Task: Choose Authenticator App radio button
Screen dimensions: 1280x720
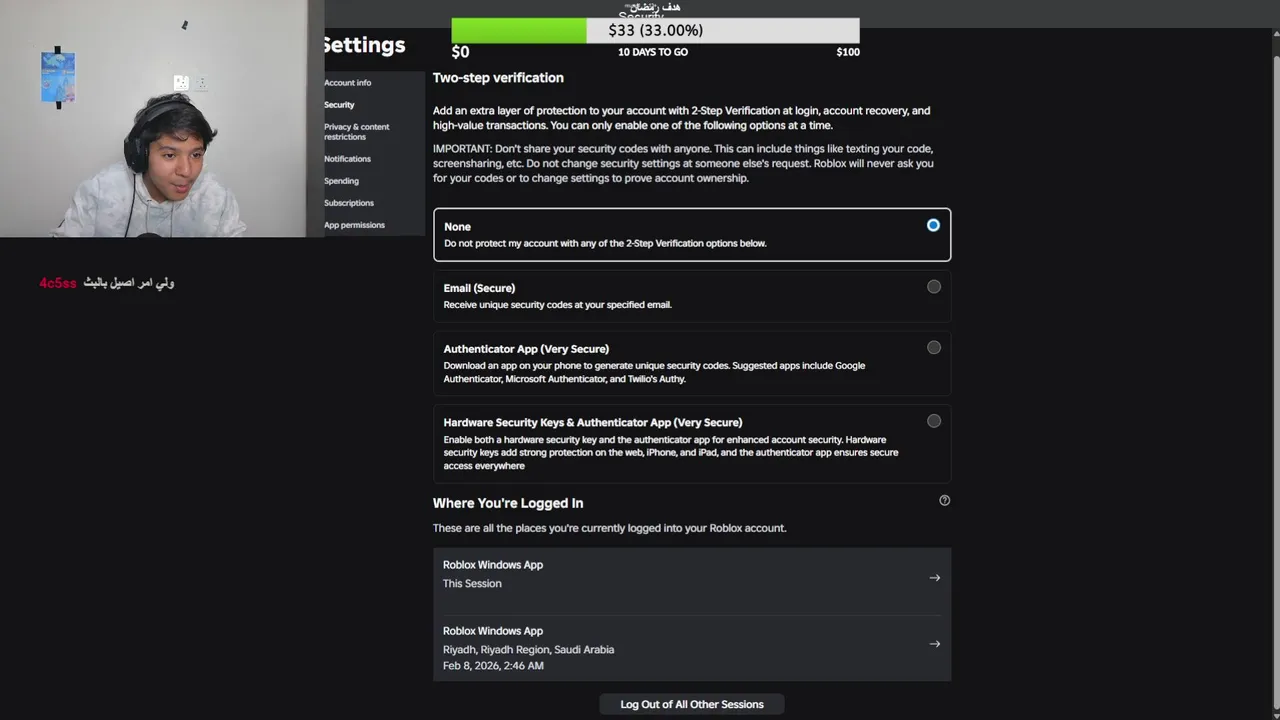Action: click(933, 348)
